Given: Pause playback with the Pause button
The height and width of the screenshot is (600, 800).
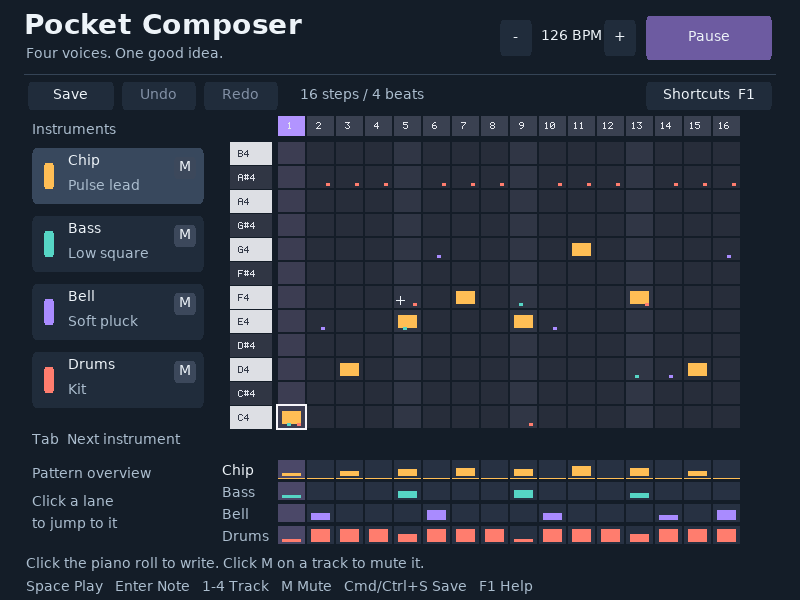Looking at the screenshot, I should [709, 38].
